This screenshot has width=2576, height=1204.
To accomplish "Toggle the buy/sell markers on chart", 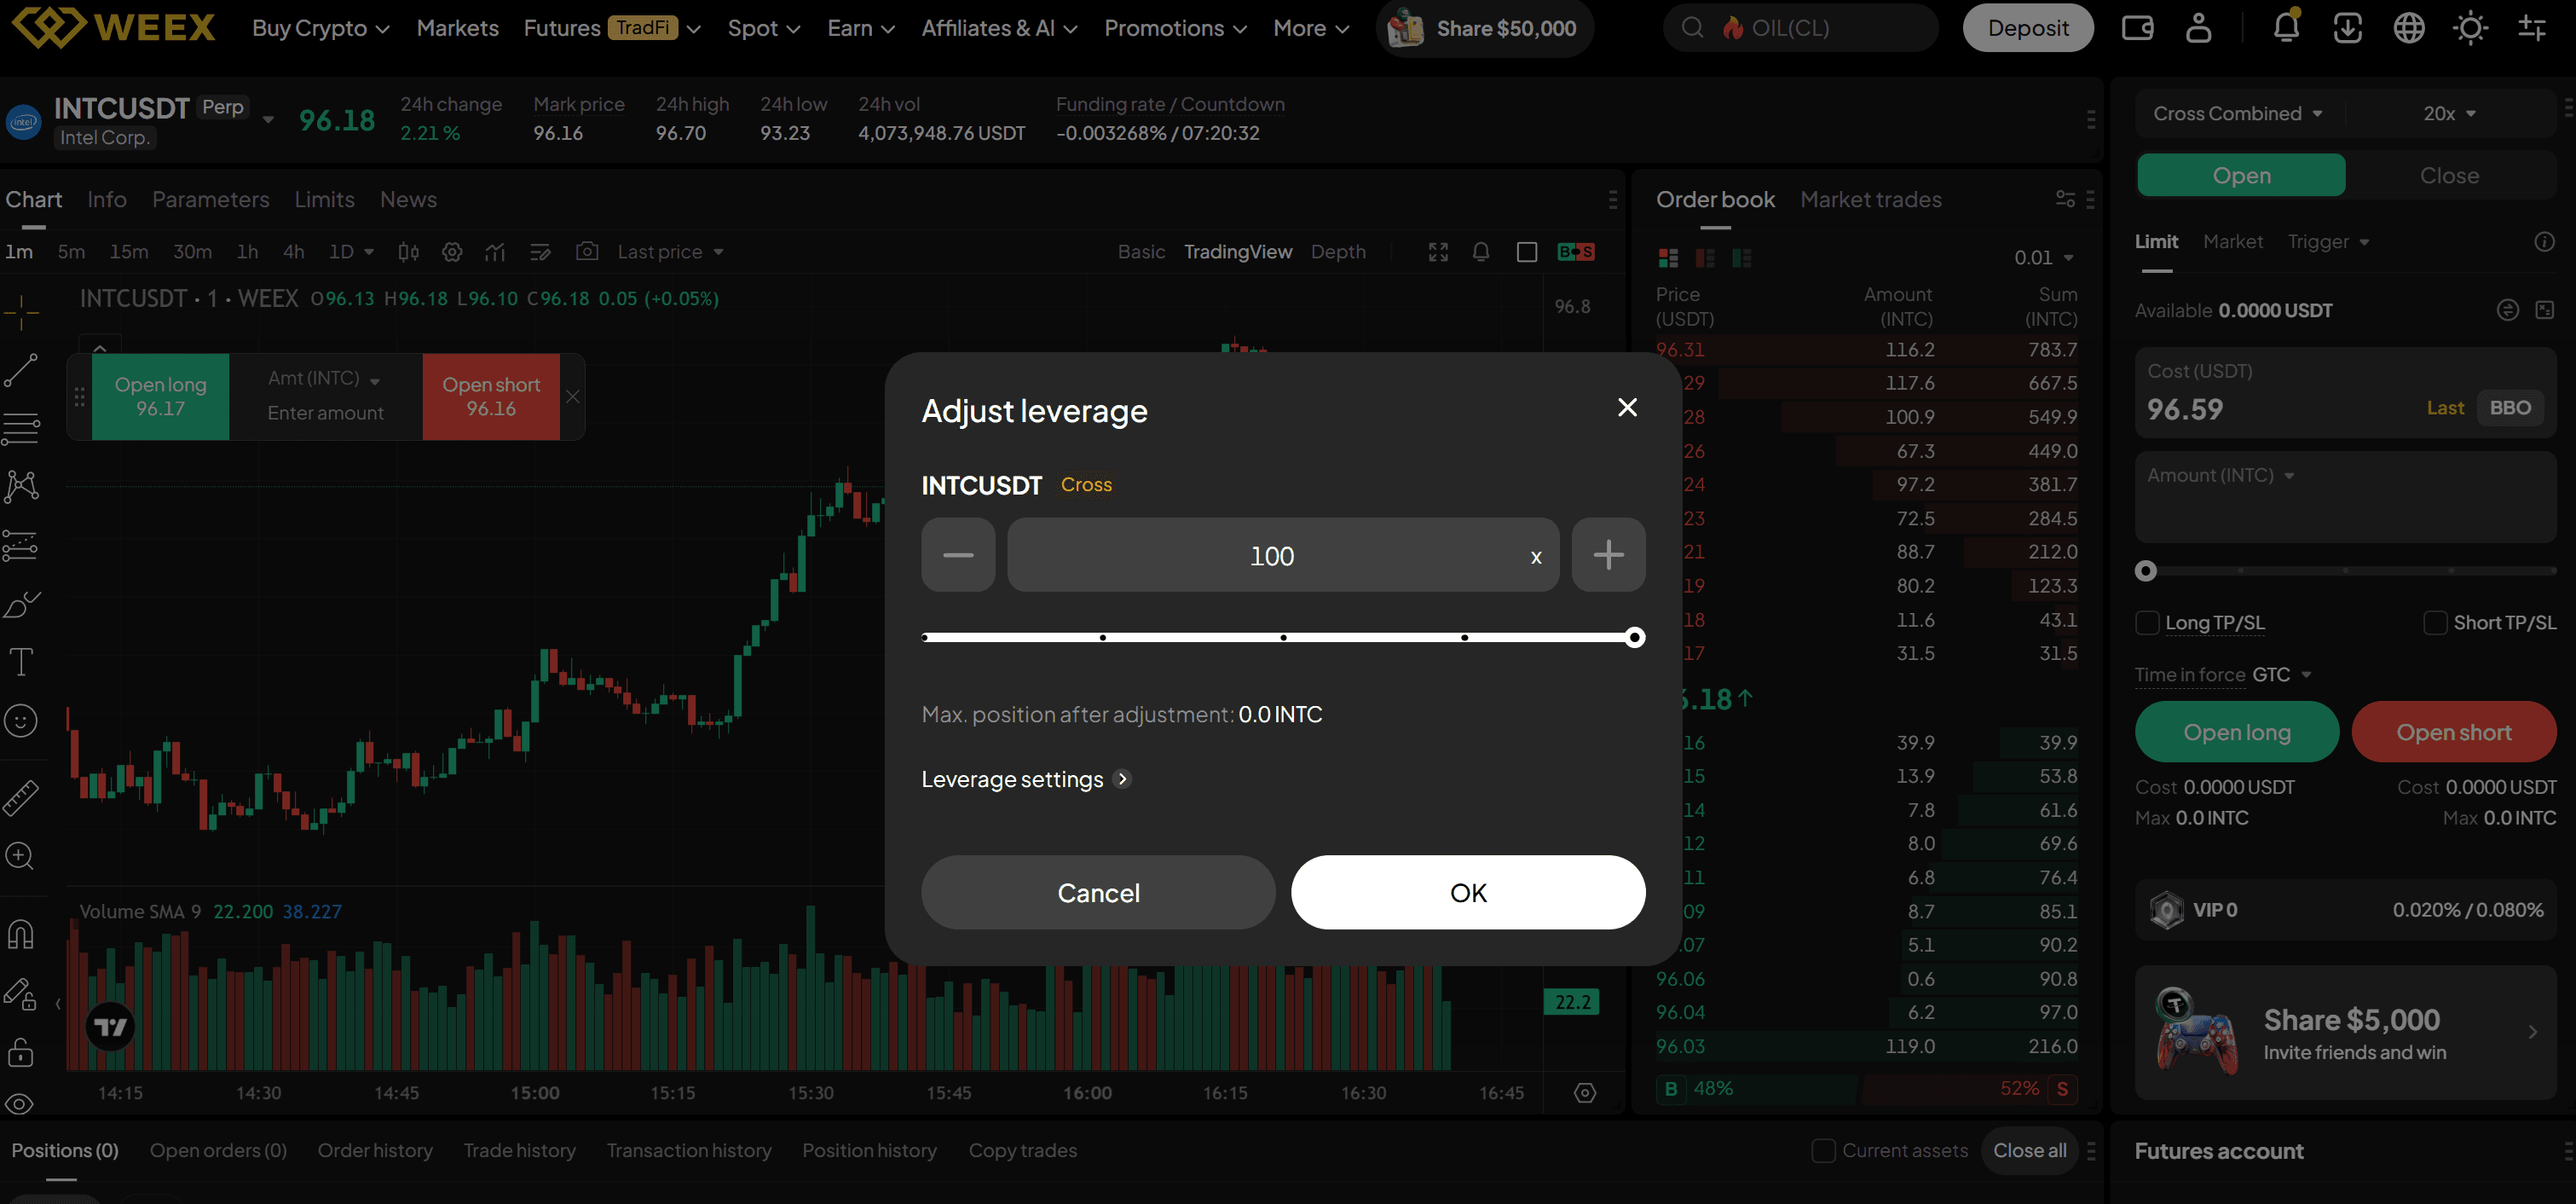I will pyautogui.click(x=1575, y=252).
